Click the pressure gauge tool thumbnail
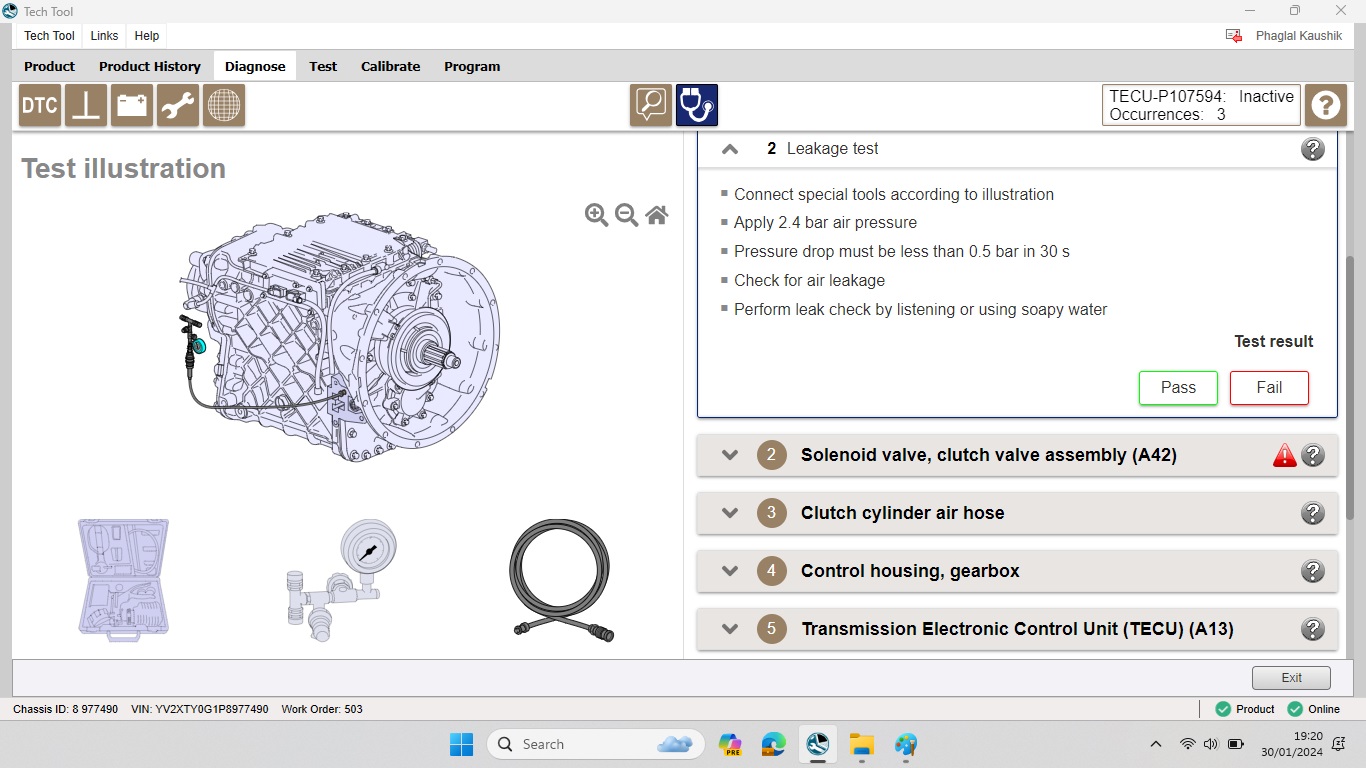The height and width of the screenshot is (768, 1366). tap(341, 579)
